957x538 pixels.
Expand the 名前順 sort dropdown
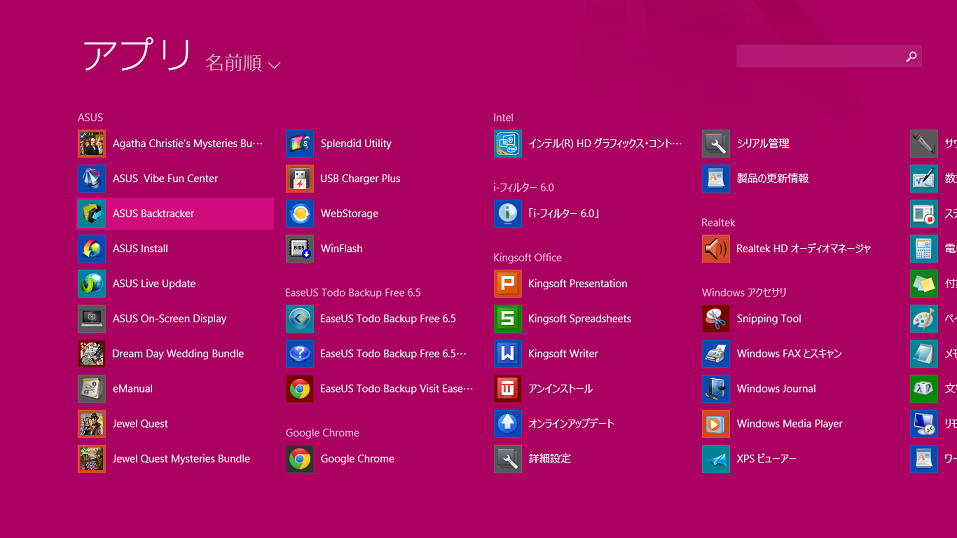243,63
